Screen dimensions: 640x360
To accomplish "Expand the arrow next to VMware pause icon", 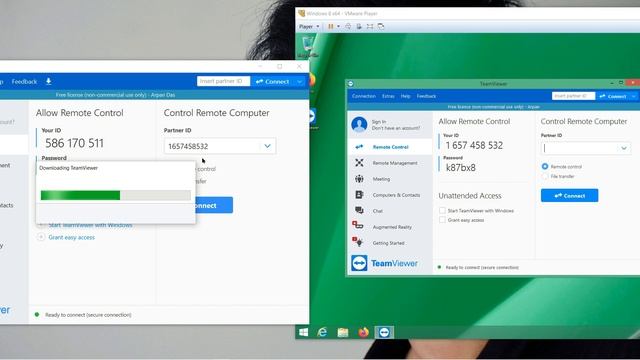I will tap(338, 27).
